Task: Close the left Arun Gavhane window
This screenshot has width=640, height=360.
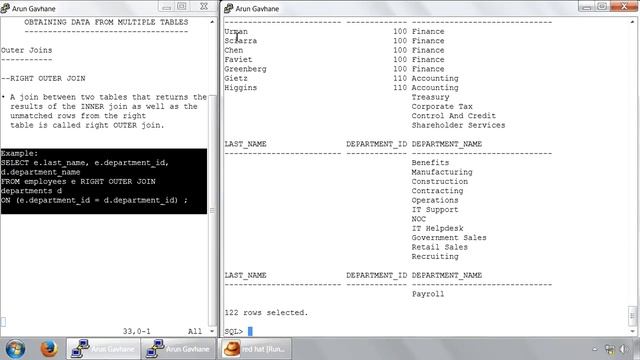Action: (204, 7)
